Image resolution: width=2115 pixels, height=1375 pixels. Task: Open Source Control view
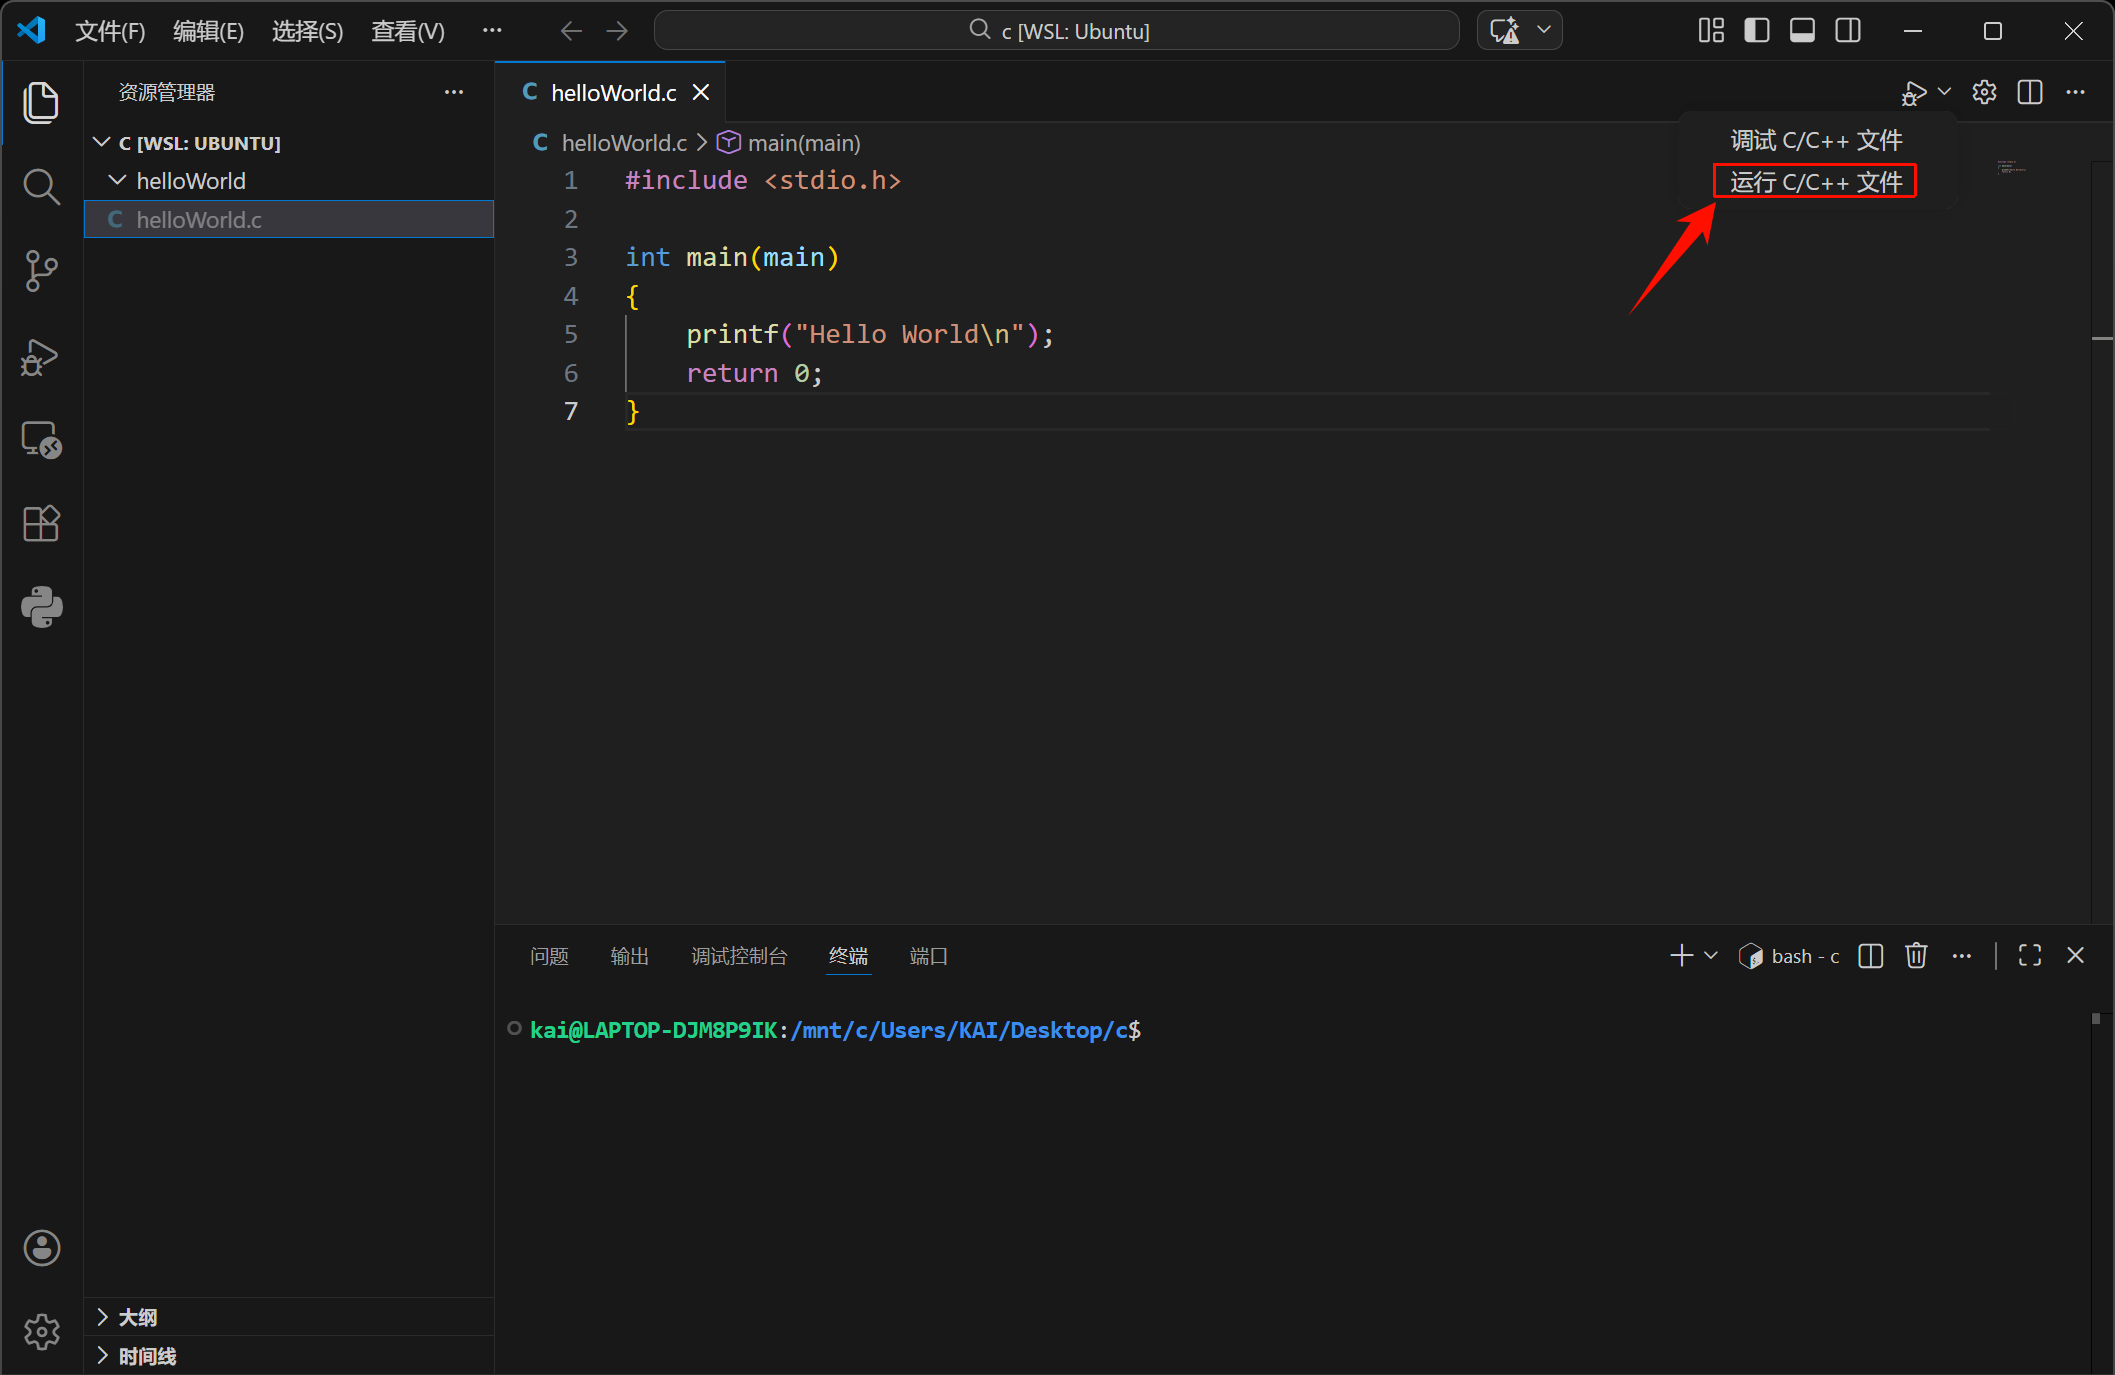(x=41, y=271)
